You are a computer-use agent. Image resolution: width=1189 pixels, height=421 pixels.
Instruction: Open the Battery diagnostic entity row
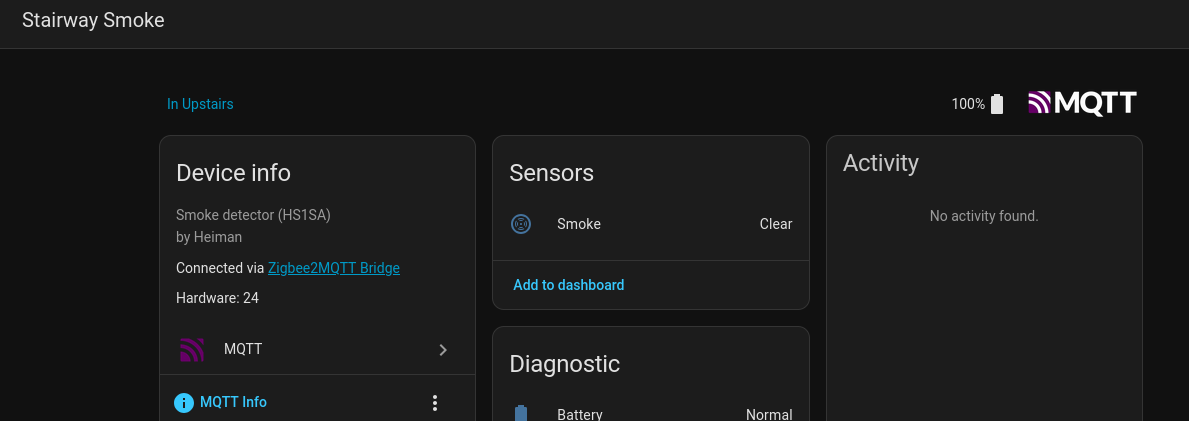tap(580, 414)
